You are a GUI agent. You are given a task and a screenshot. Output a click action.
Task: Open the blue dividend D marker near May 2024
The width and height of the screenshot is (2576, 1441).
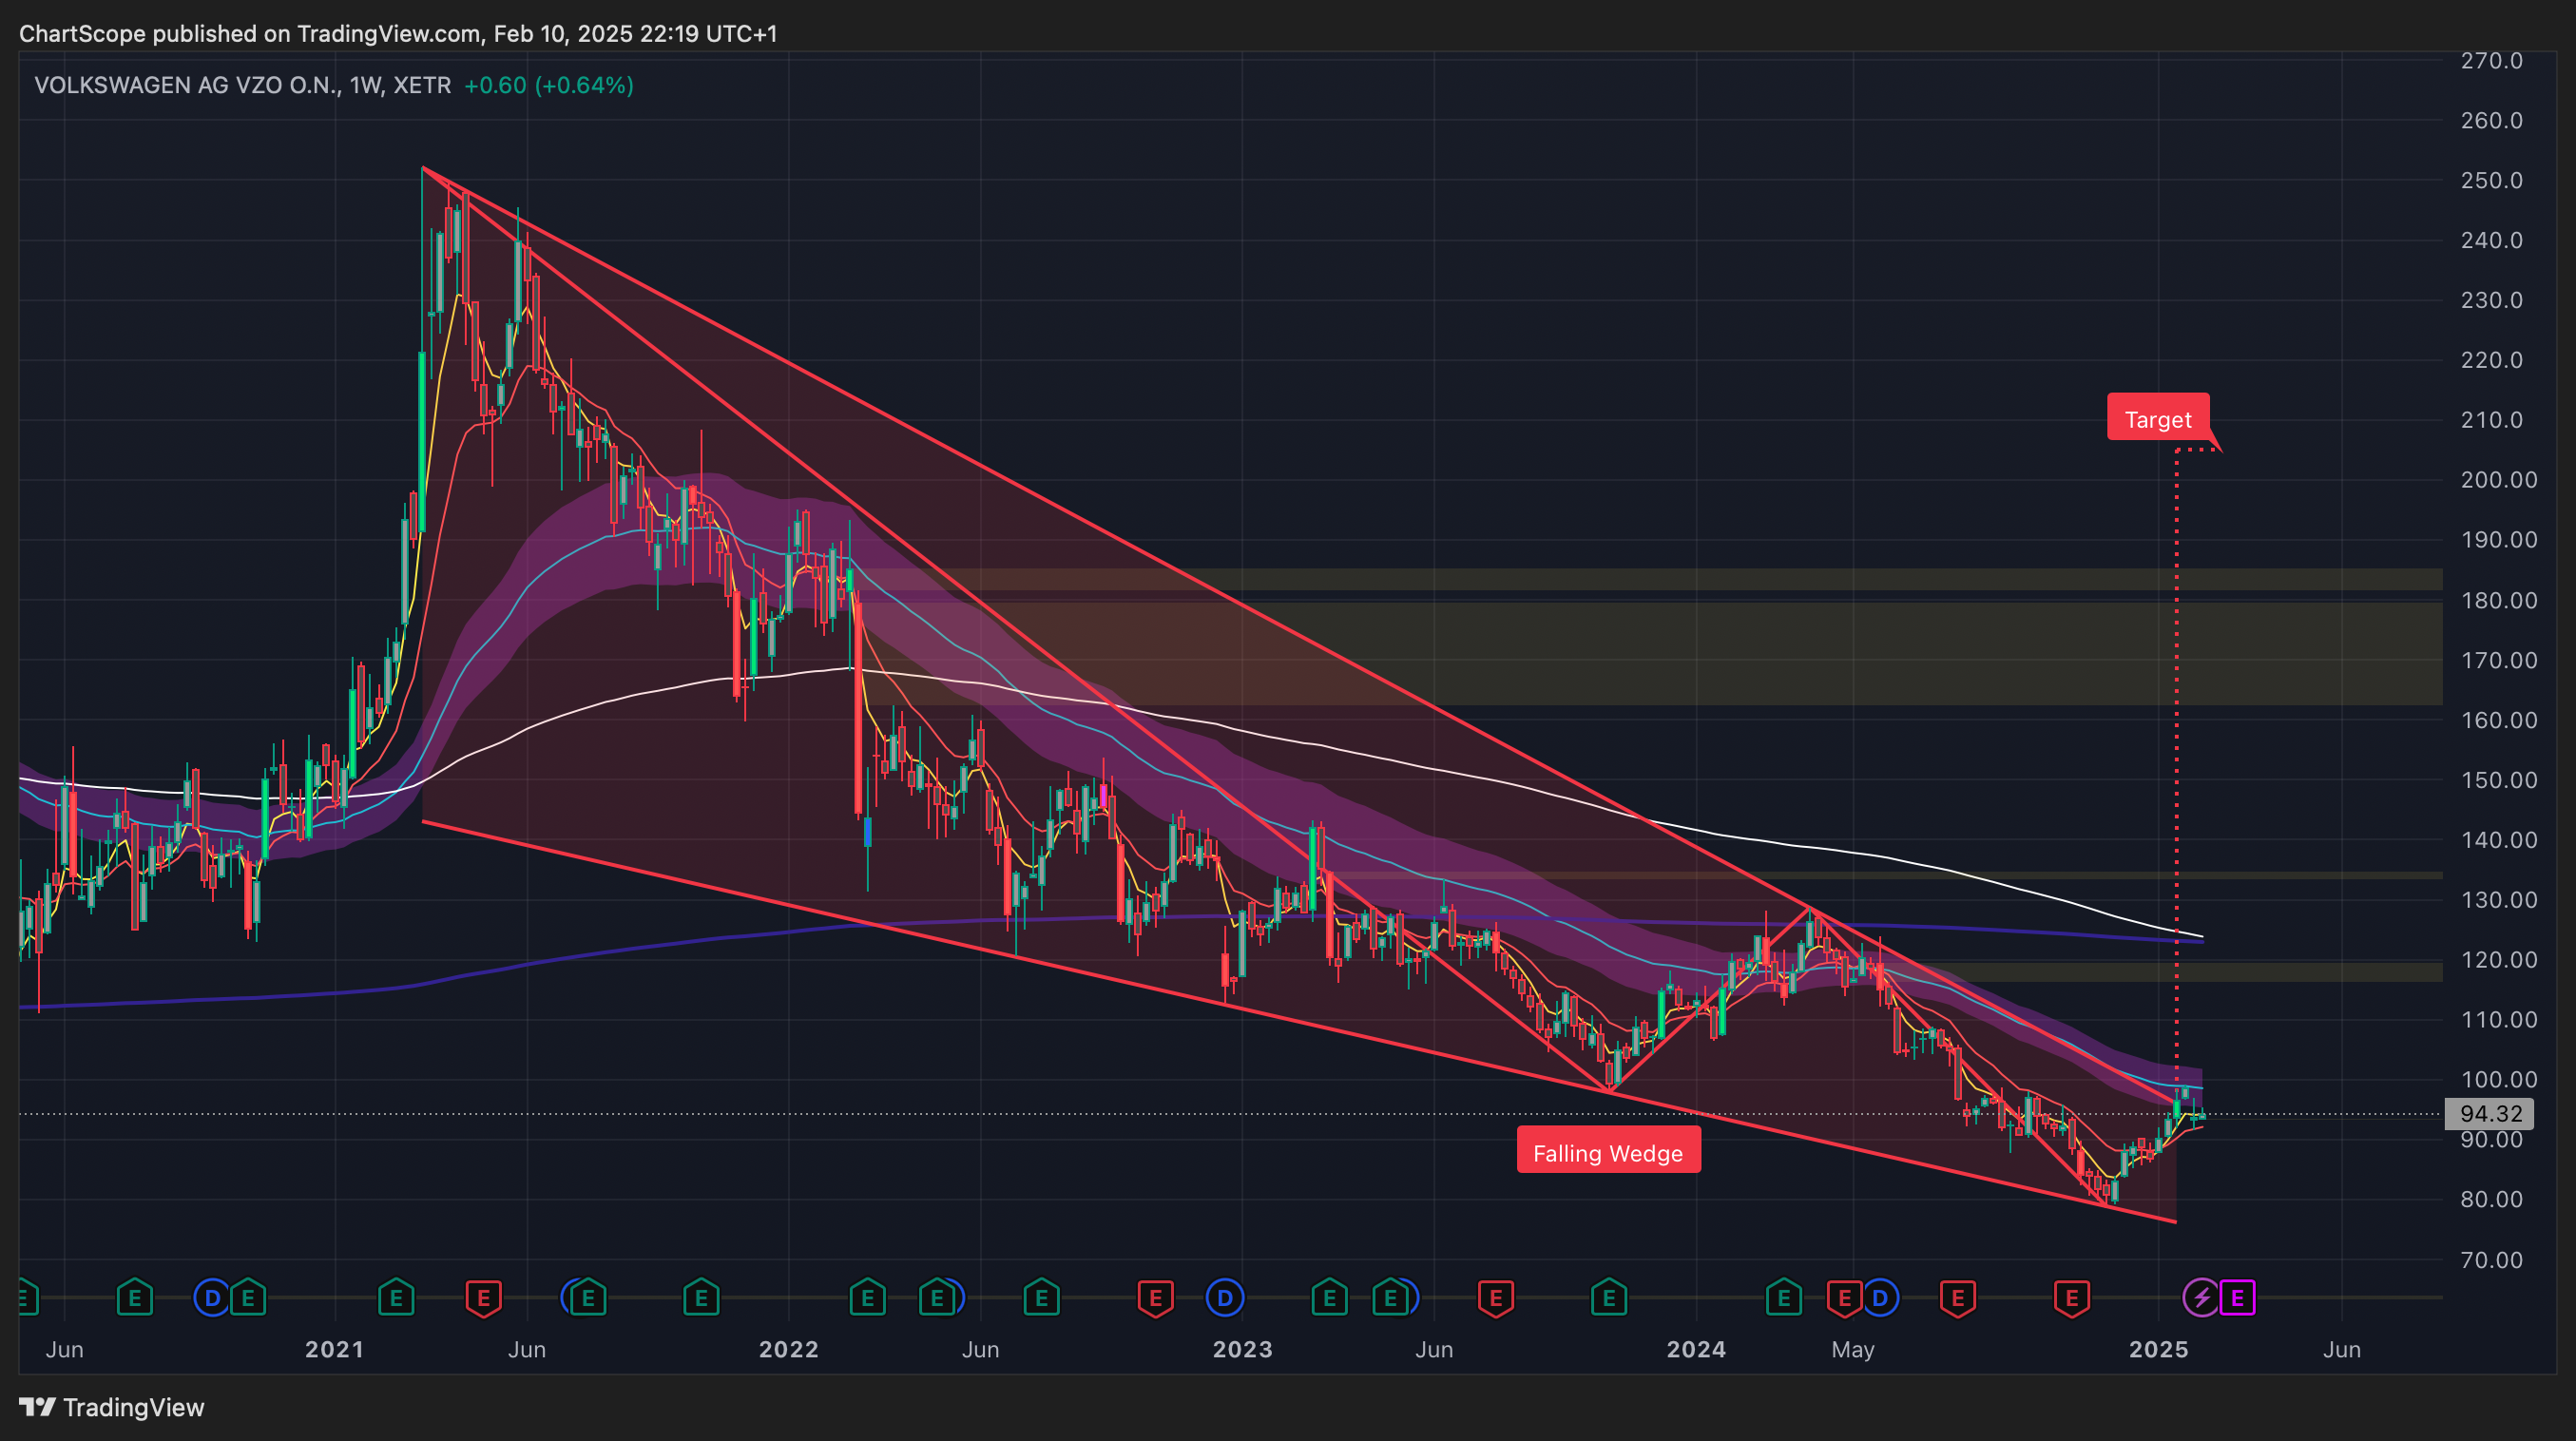pos(1880,1298)
